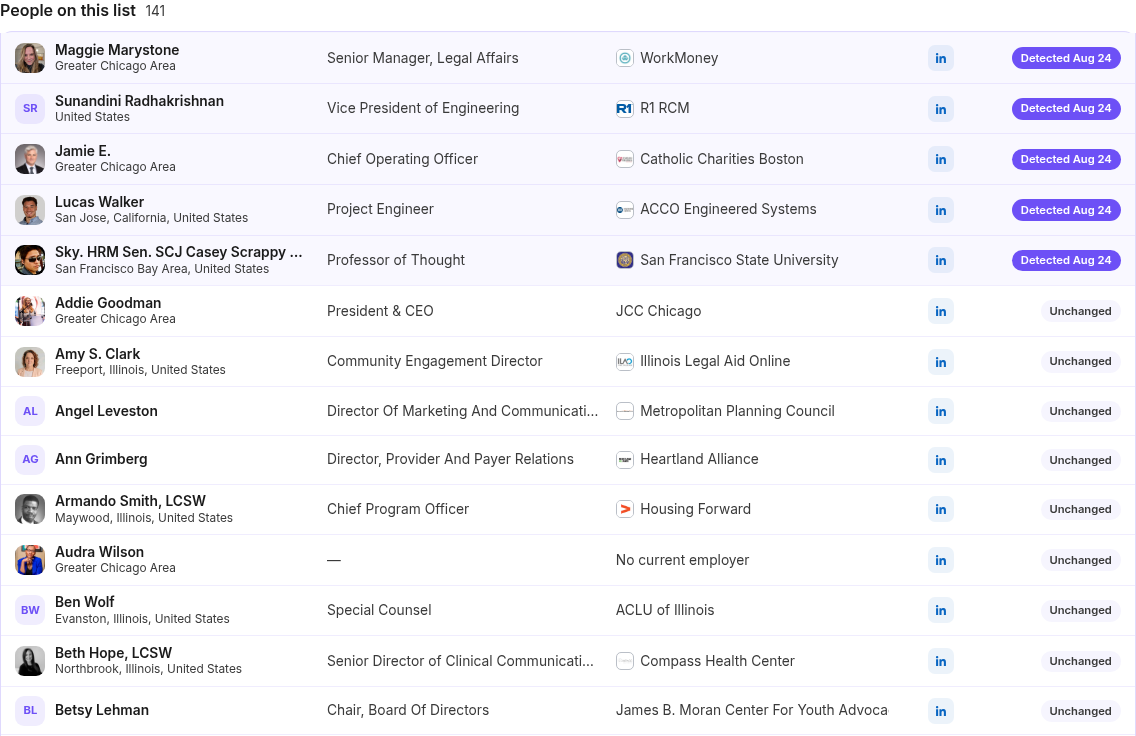Click Unchanged badge for Amy S. Clark
The width and height of the screenshot is (1136, 736).
[1080, 361]
